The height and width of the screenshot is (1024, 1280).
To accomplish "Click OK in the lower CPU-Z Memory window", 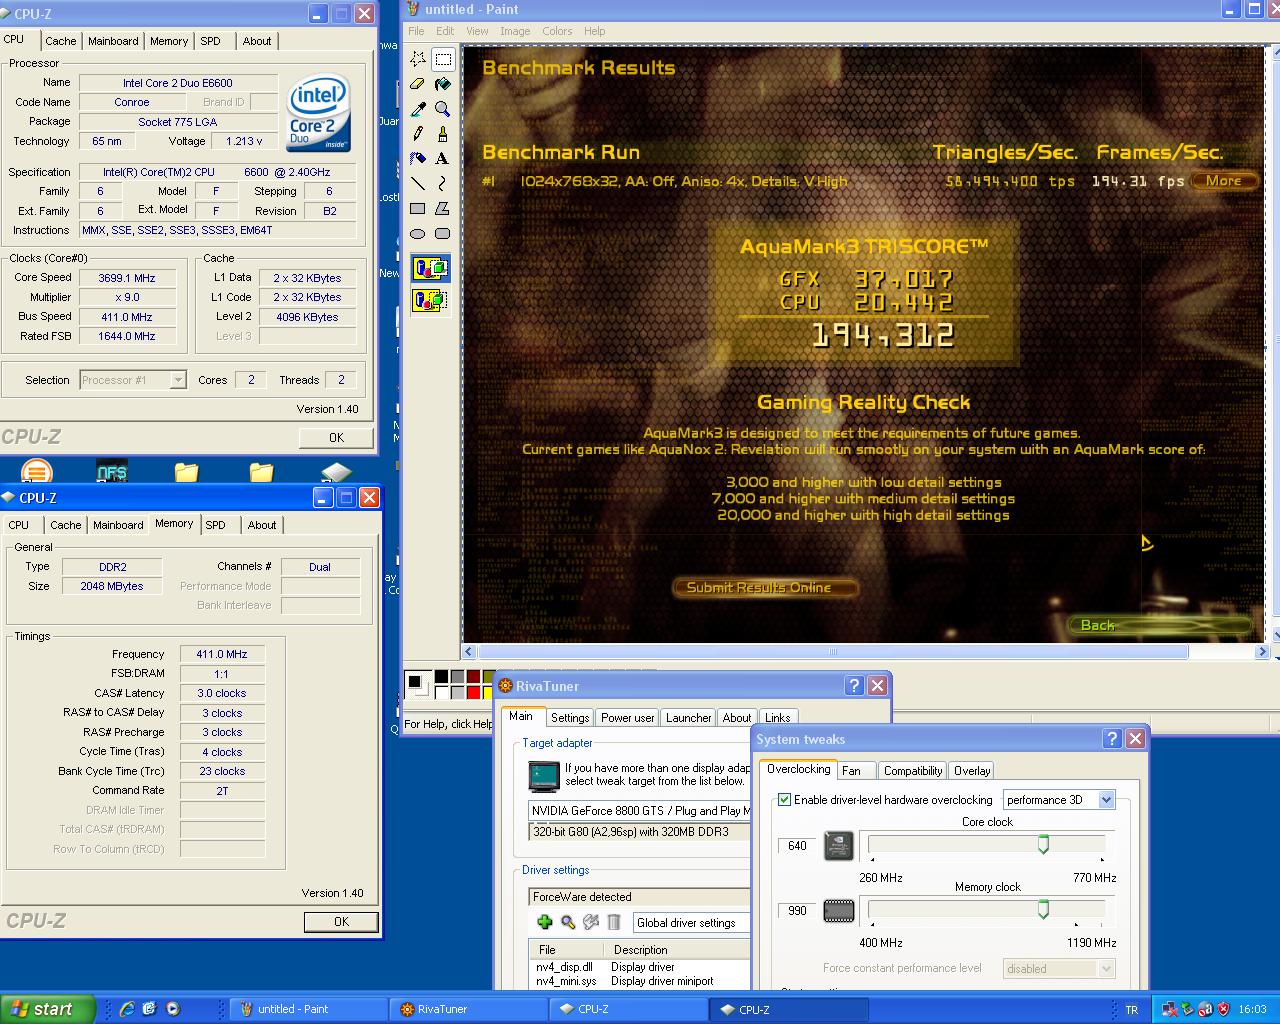I will (x=341, y=922).
